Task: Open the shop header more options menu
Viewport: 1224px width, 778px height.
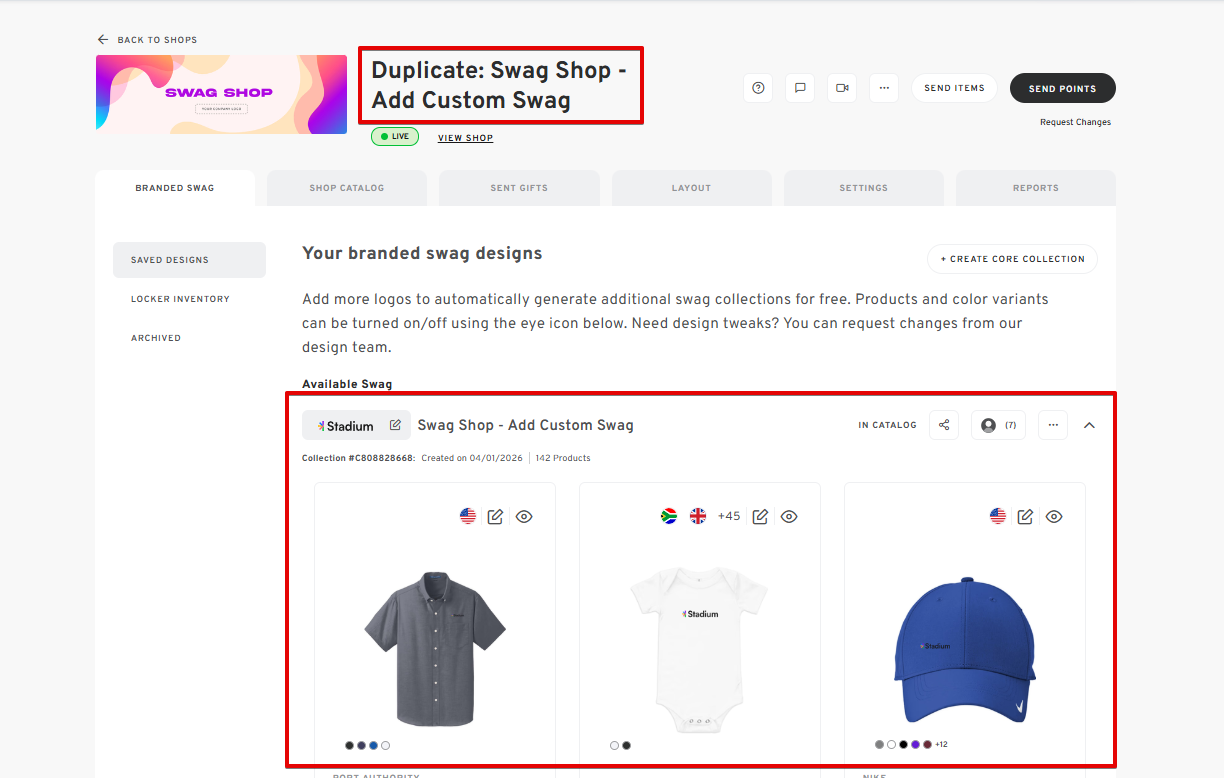Action: [x=884, y=88]
